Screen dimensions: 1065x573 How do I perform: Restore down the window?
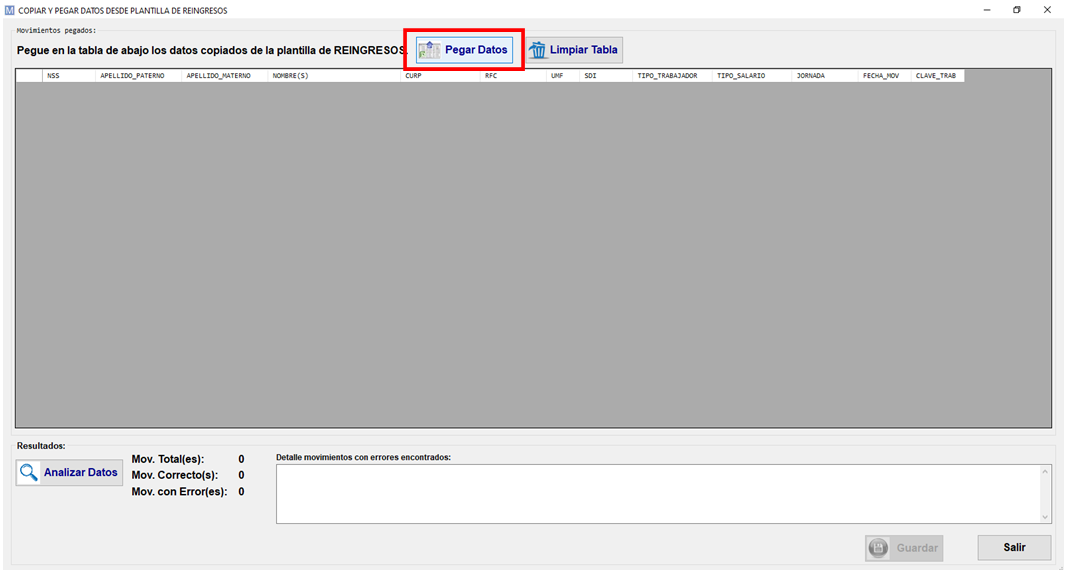point(1017,10)
